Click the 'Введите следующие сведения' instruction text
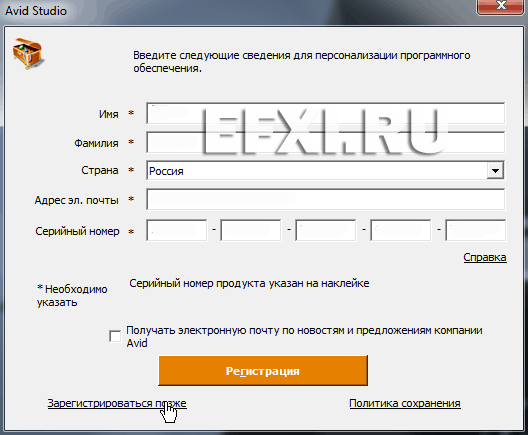528x435 pixels. (x=302, y=62)
